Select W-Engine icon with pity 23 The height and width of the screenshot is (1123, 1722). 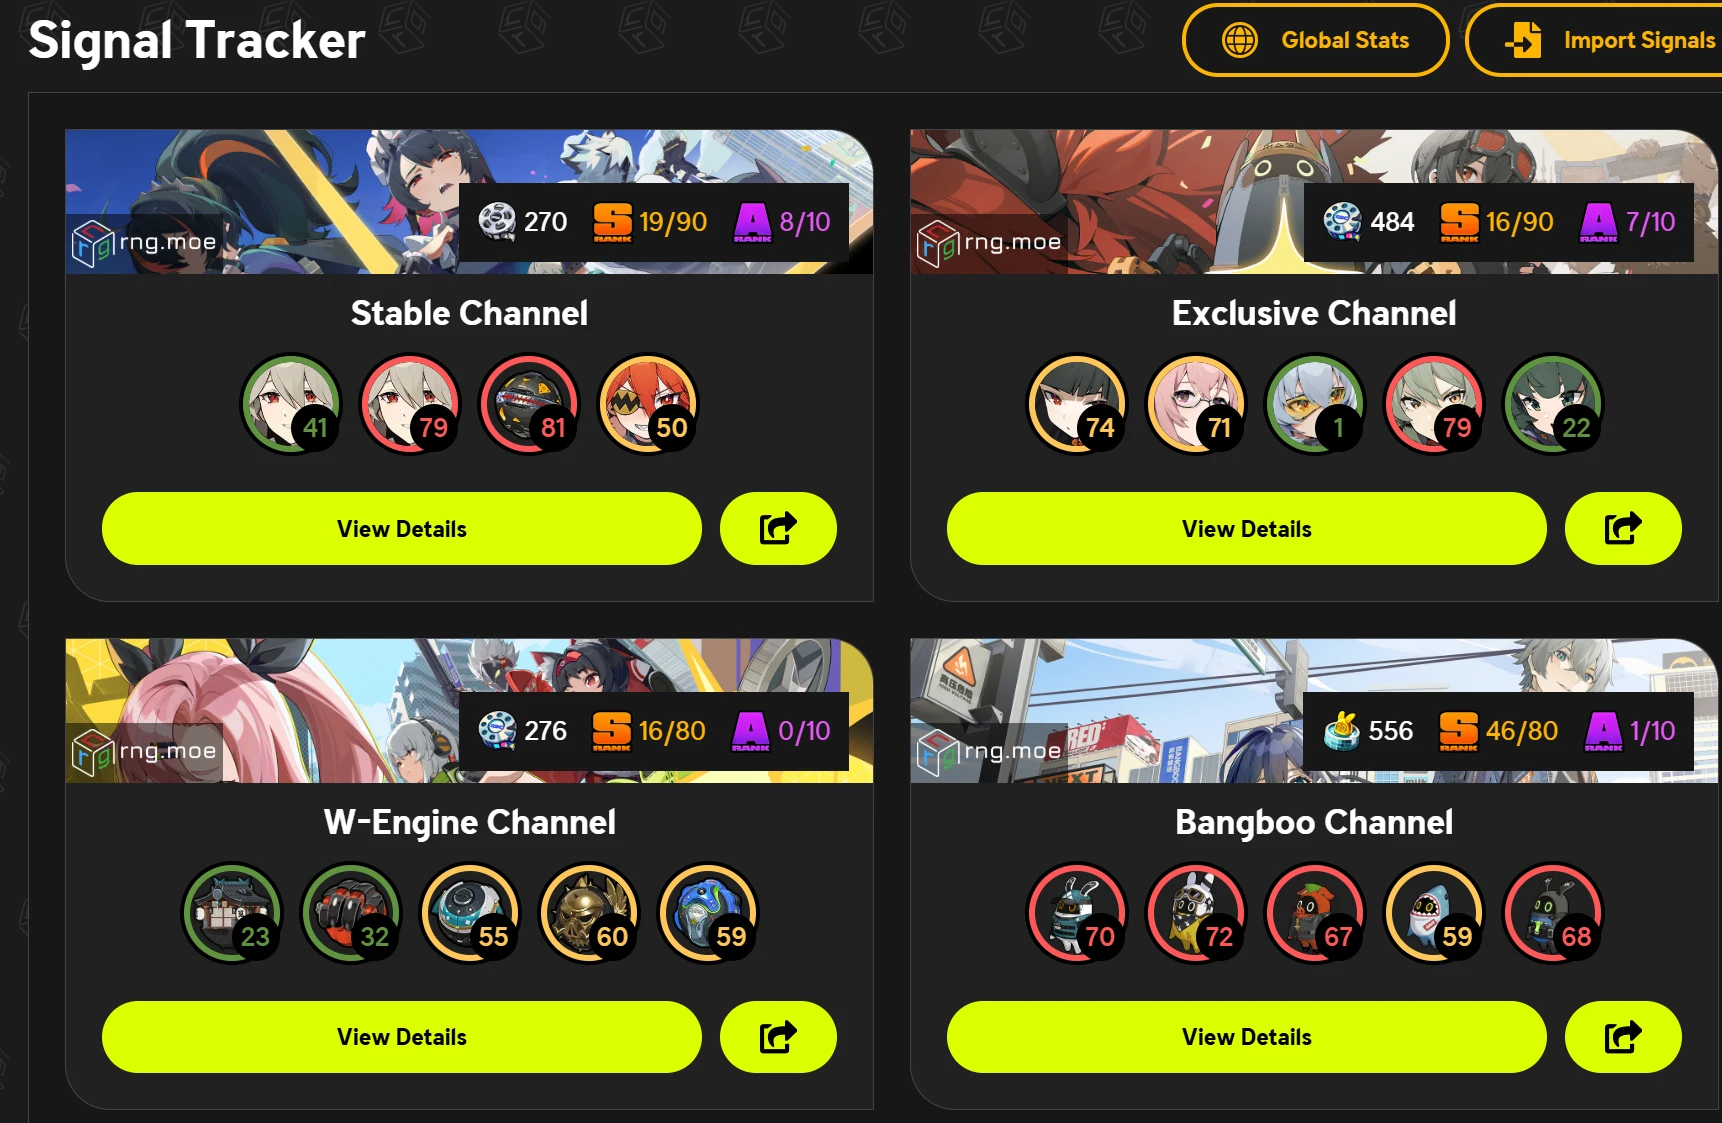coord(232,913)
